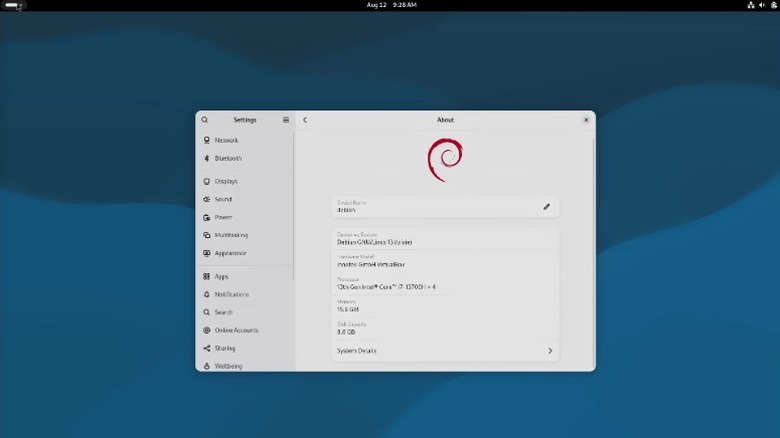This screenshot has height=438, width=780.
Task: Click the Multitasking icon in sidebar
Action: [206, 235]
